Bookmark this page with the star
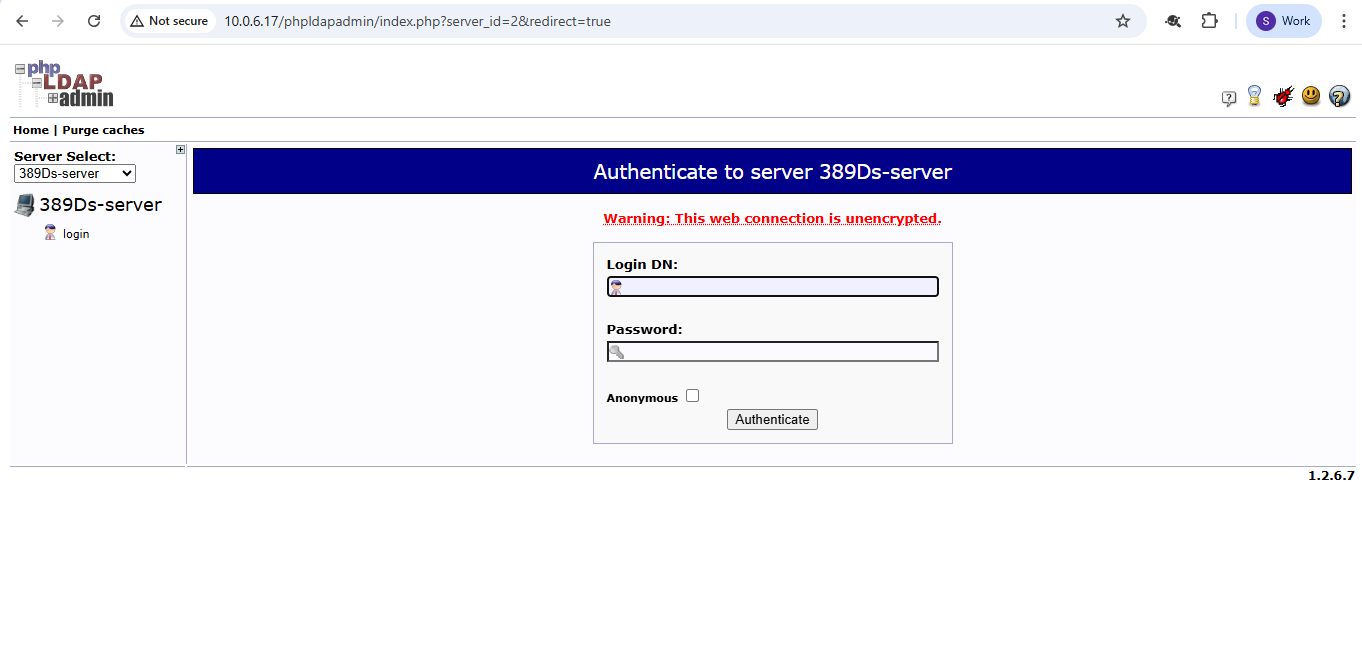The height and width of the screenshot is (672, 1362). [1123, 21]
